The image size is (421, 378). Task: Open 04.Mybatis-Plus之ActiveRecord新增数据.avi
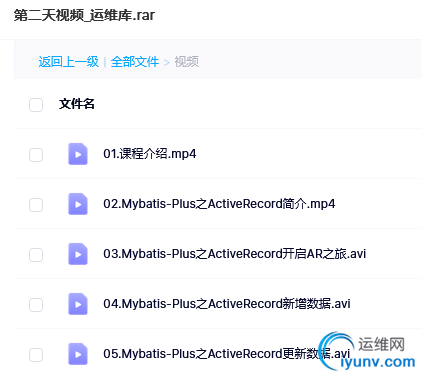coord(227,304)
